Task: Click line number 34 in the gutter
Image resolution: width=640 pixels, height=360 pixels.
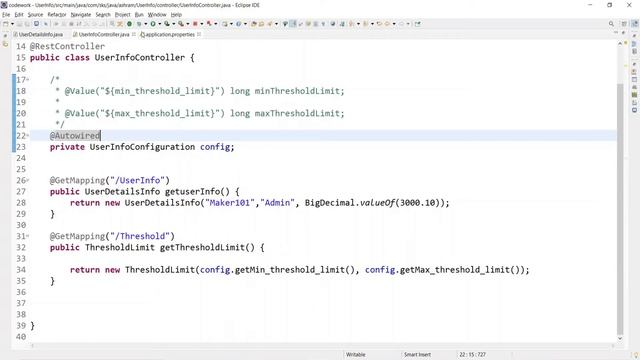Action: pos(21,270)
